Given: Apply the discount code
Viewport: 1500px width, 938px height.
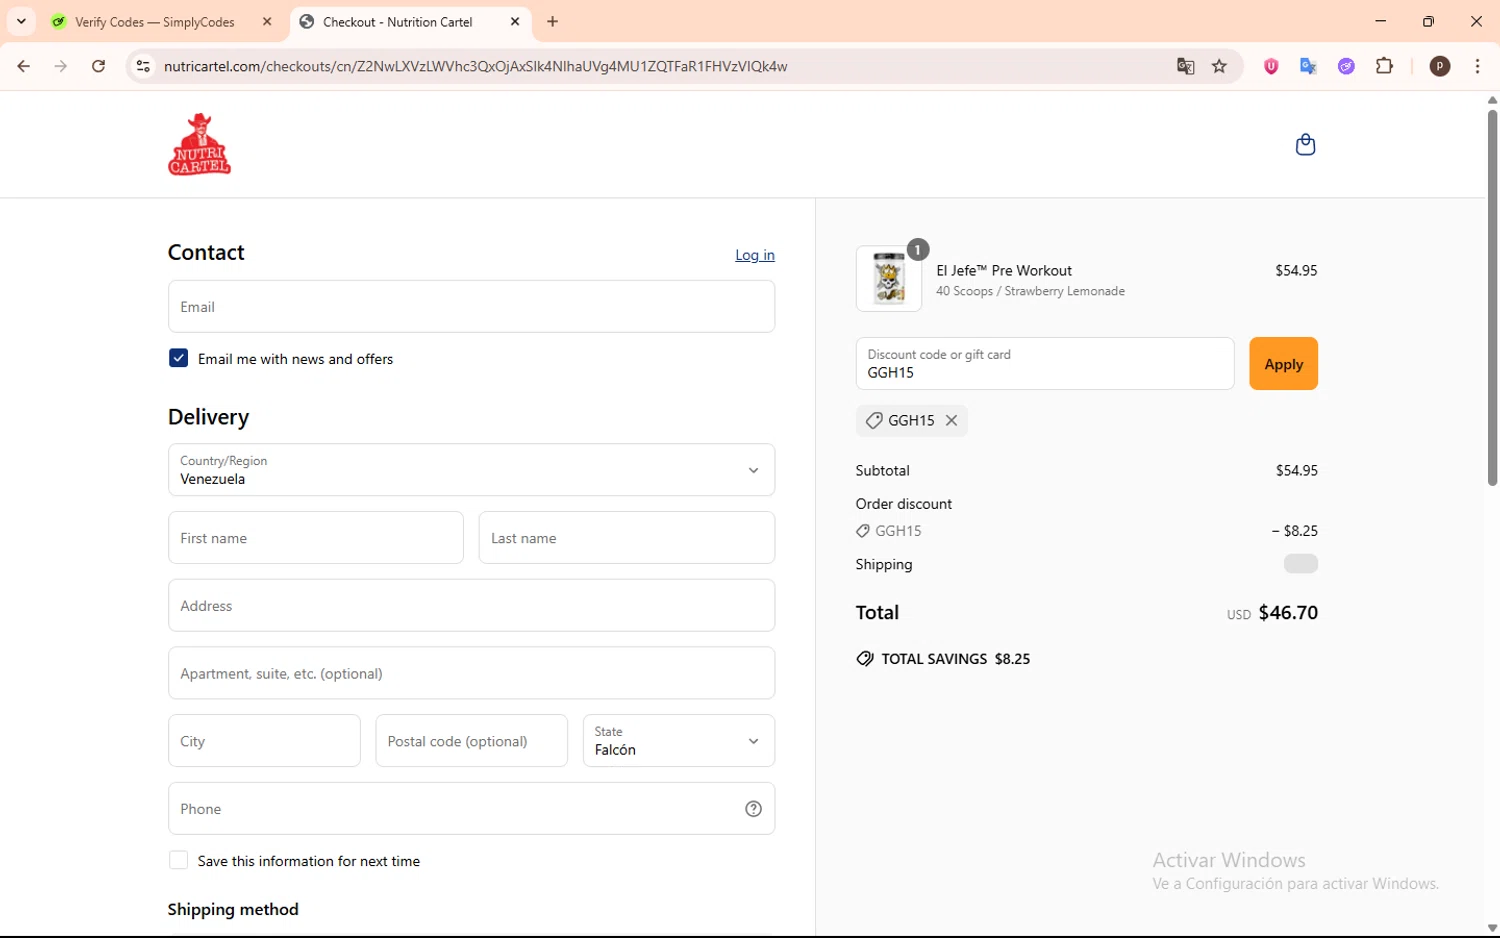Looking at the screenshot, I should pyautogui.click(x=1283, y=364).
